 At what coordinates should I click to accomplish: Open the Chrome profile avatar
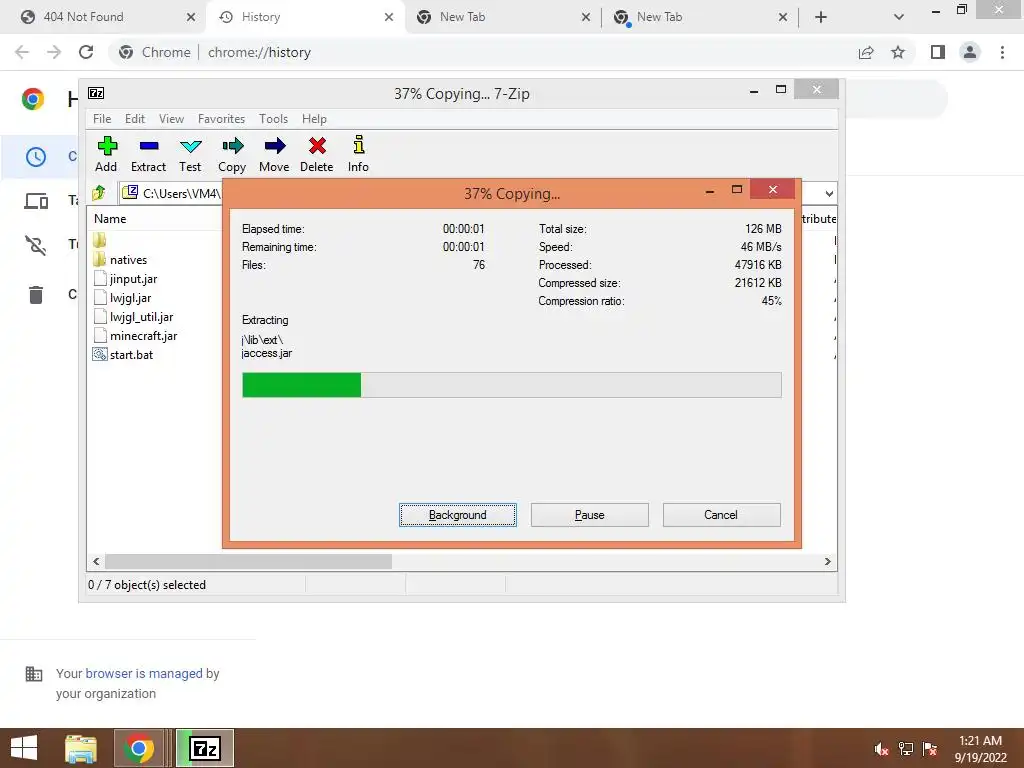(x=970, y=52)
